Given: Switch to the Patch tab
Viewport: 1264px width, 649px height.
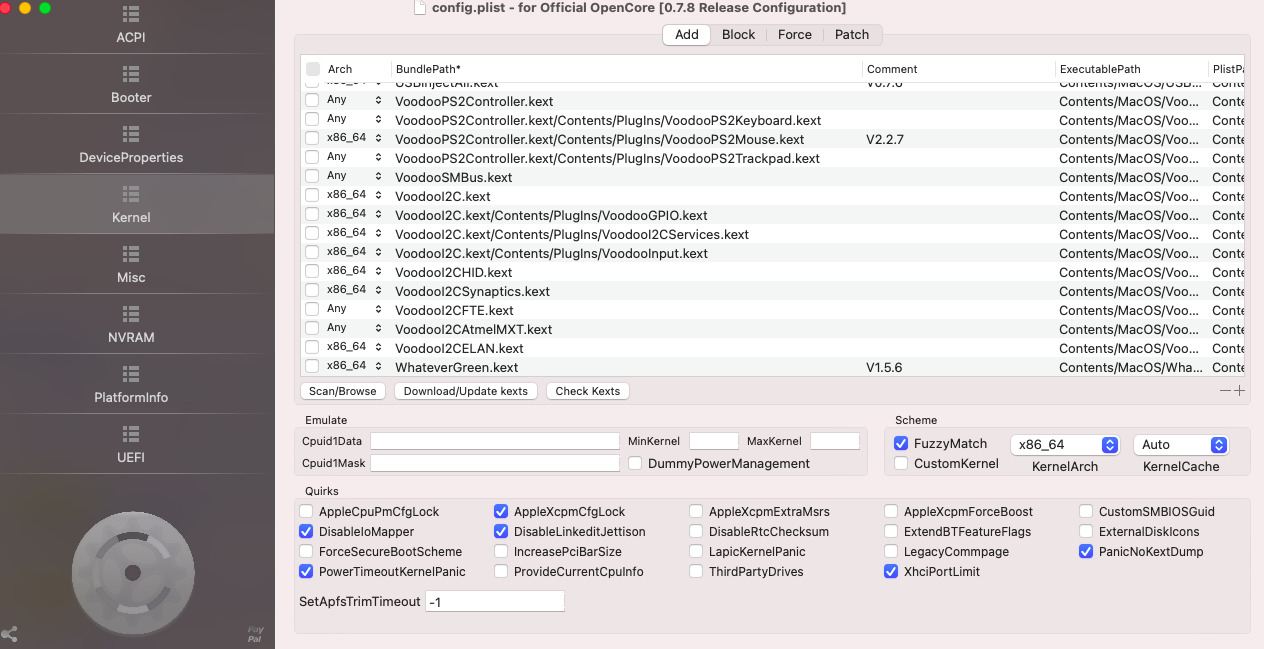Looking at the screenshot, I should tap(852, 34).
